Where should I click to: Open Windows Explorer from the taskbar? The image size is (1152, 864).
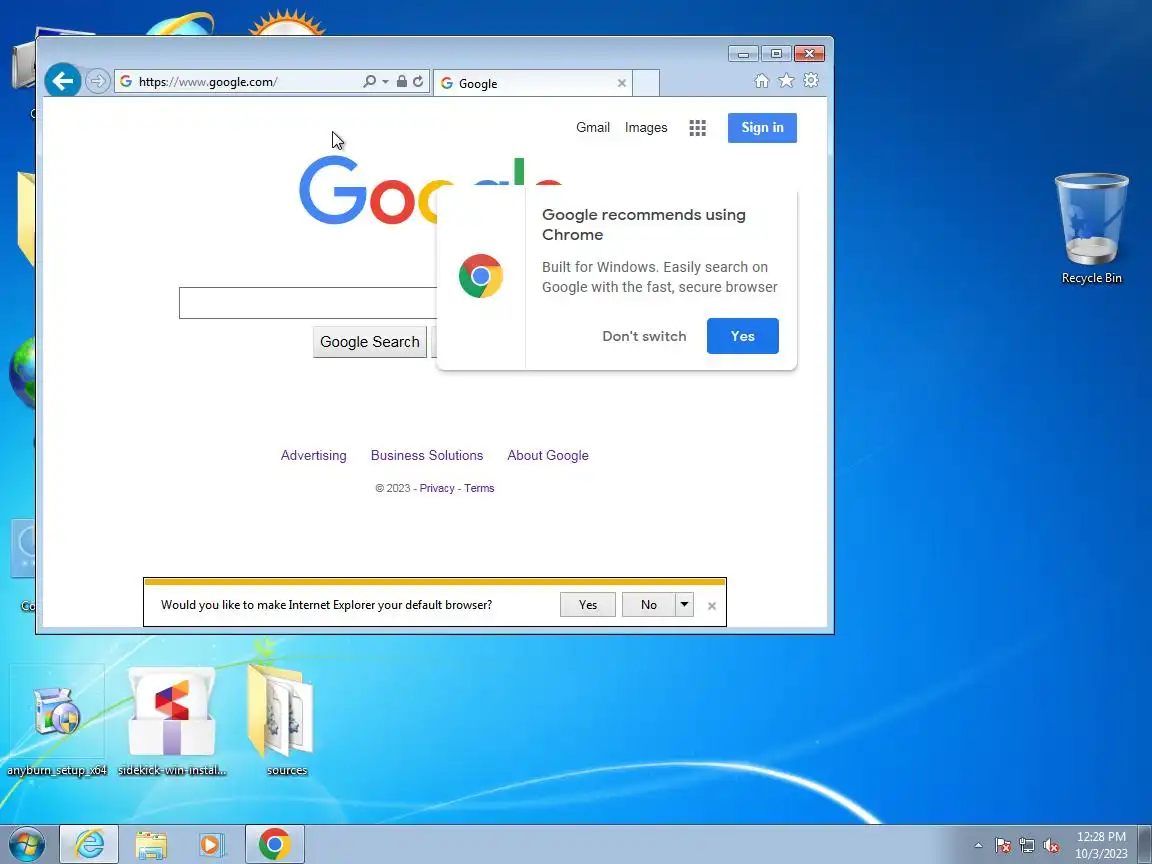(x=151, y=845)
